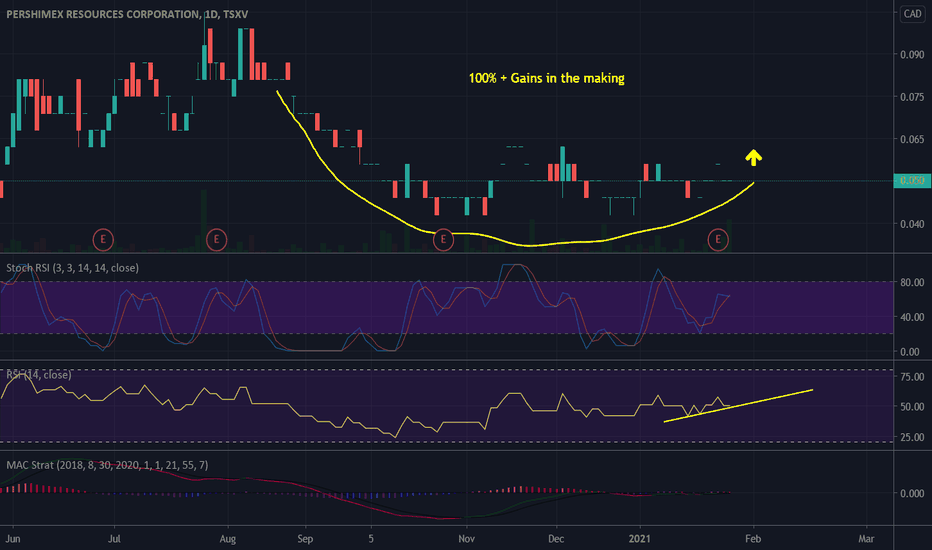Click the 50.00 level on RSI axis

912,407
